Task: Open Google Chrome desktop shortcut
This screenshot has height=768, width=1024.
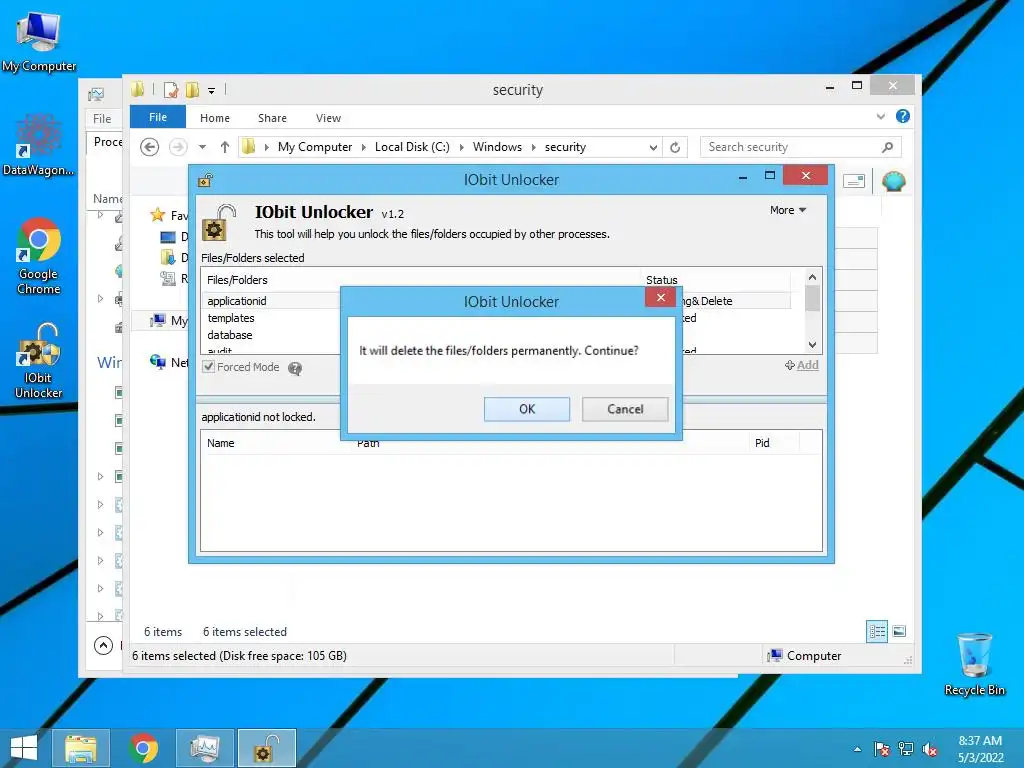Action: (x=39, y=255)
